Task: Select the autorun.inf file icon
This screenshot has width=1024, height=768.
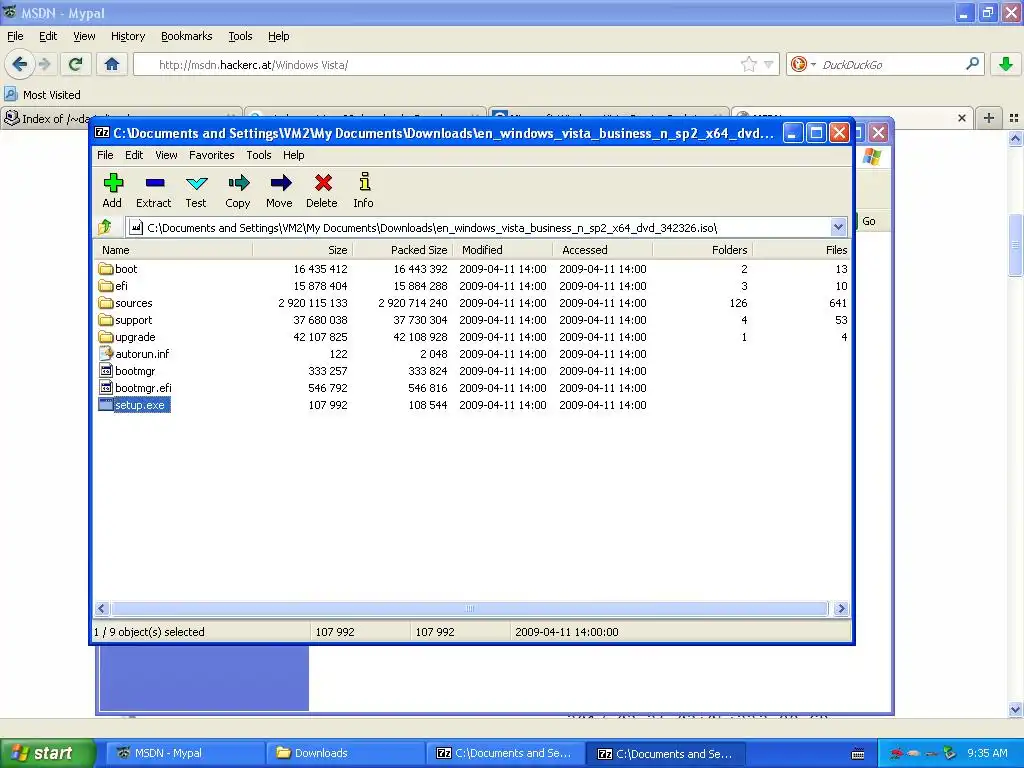Action: [x=106, y=354]
